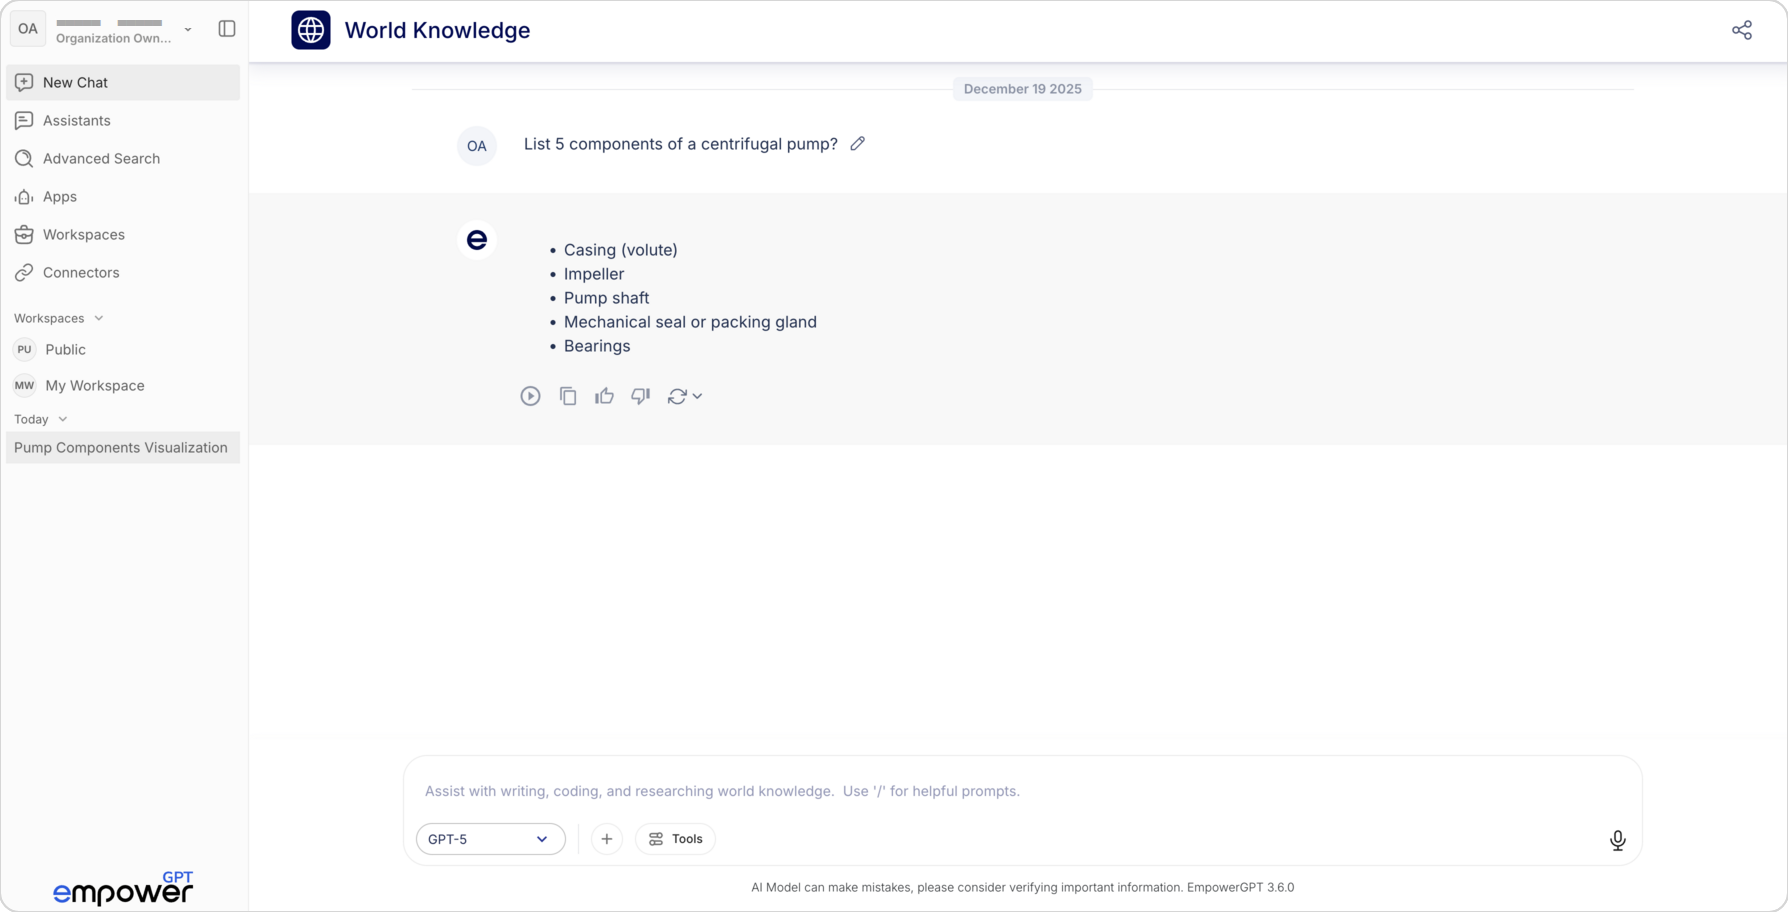Image resolution: width=1788 pixels, height=912 pixels.
Task: Click the microphone voice input icon
Action: pyautogui.click(x=1617, y=840)
